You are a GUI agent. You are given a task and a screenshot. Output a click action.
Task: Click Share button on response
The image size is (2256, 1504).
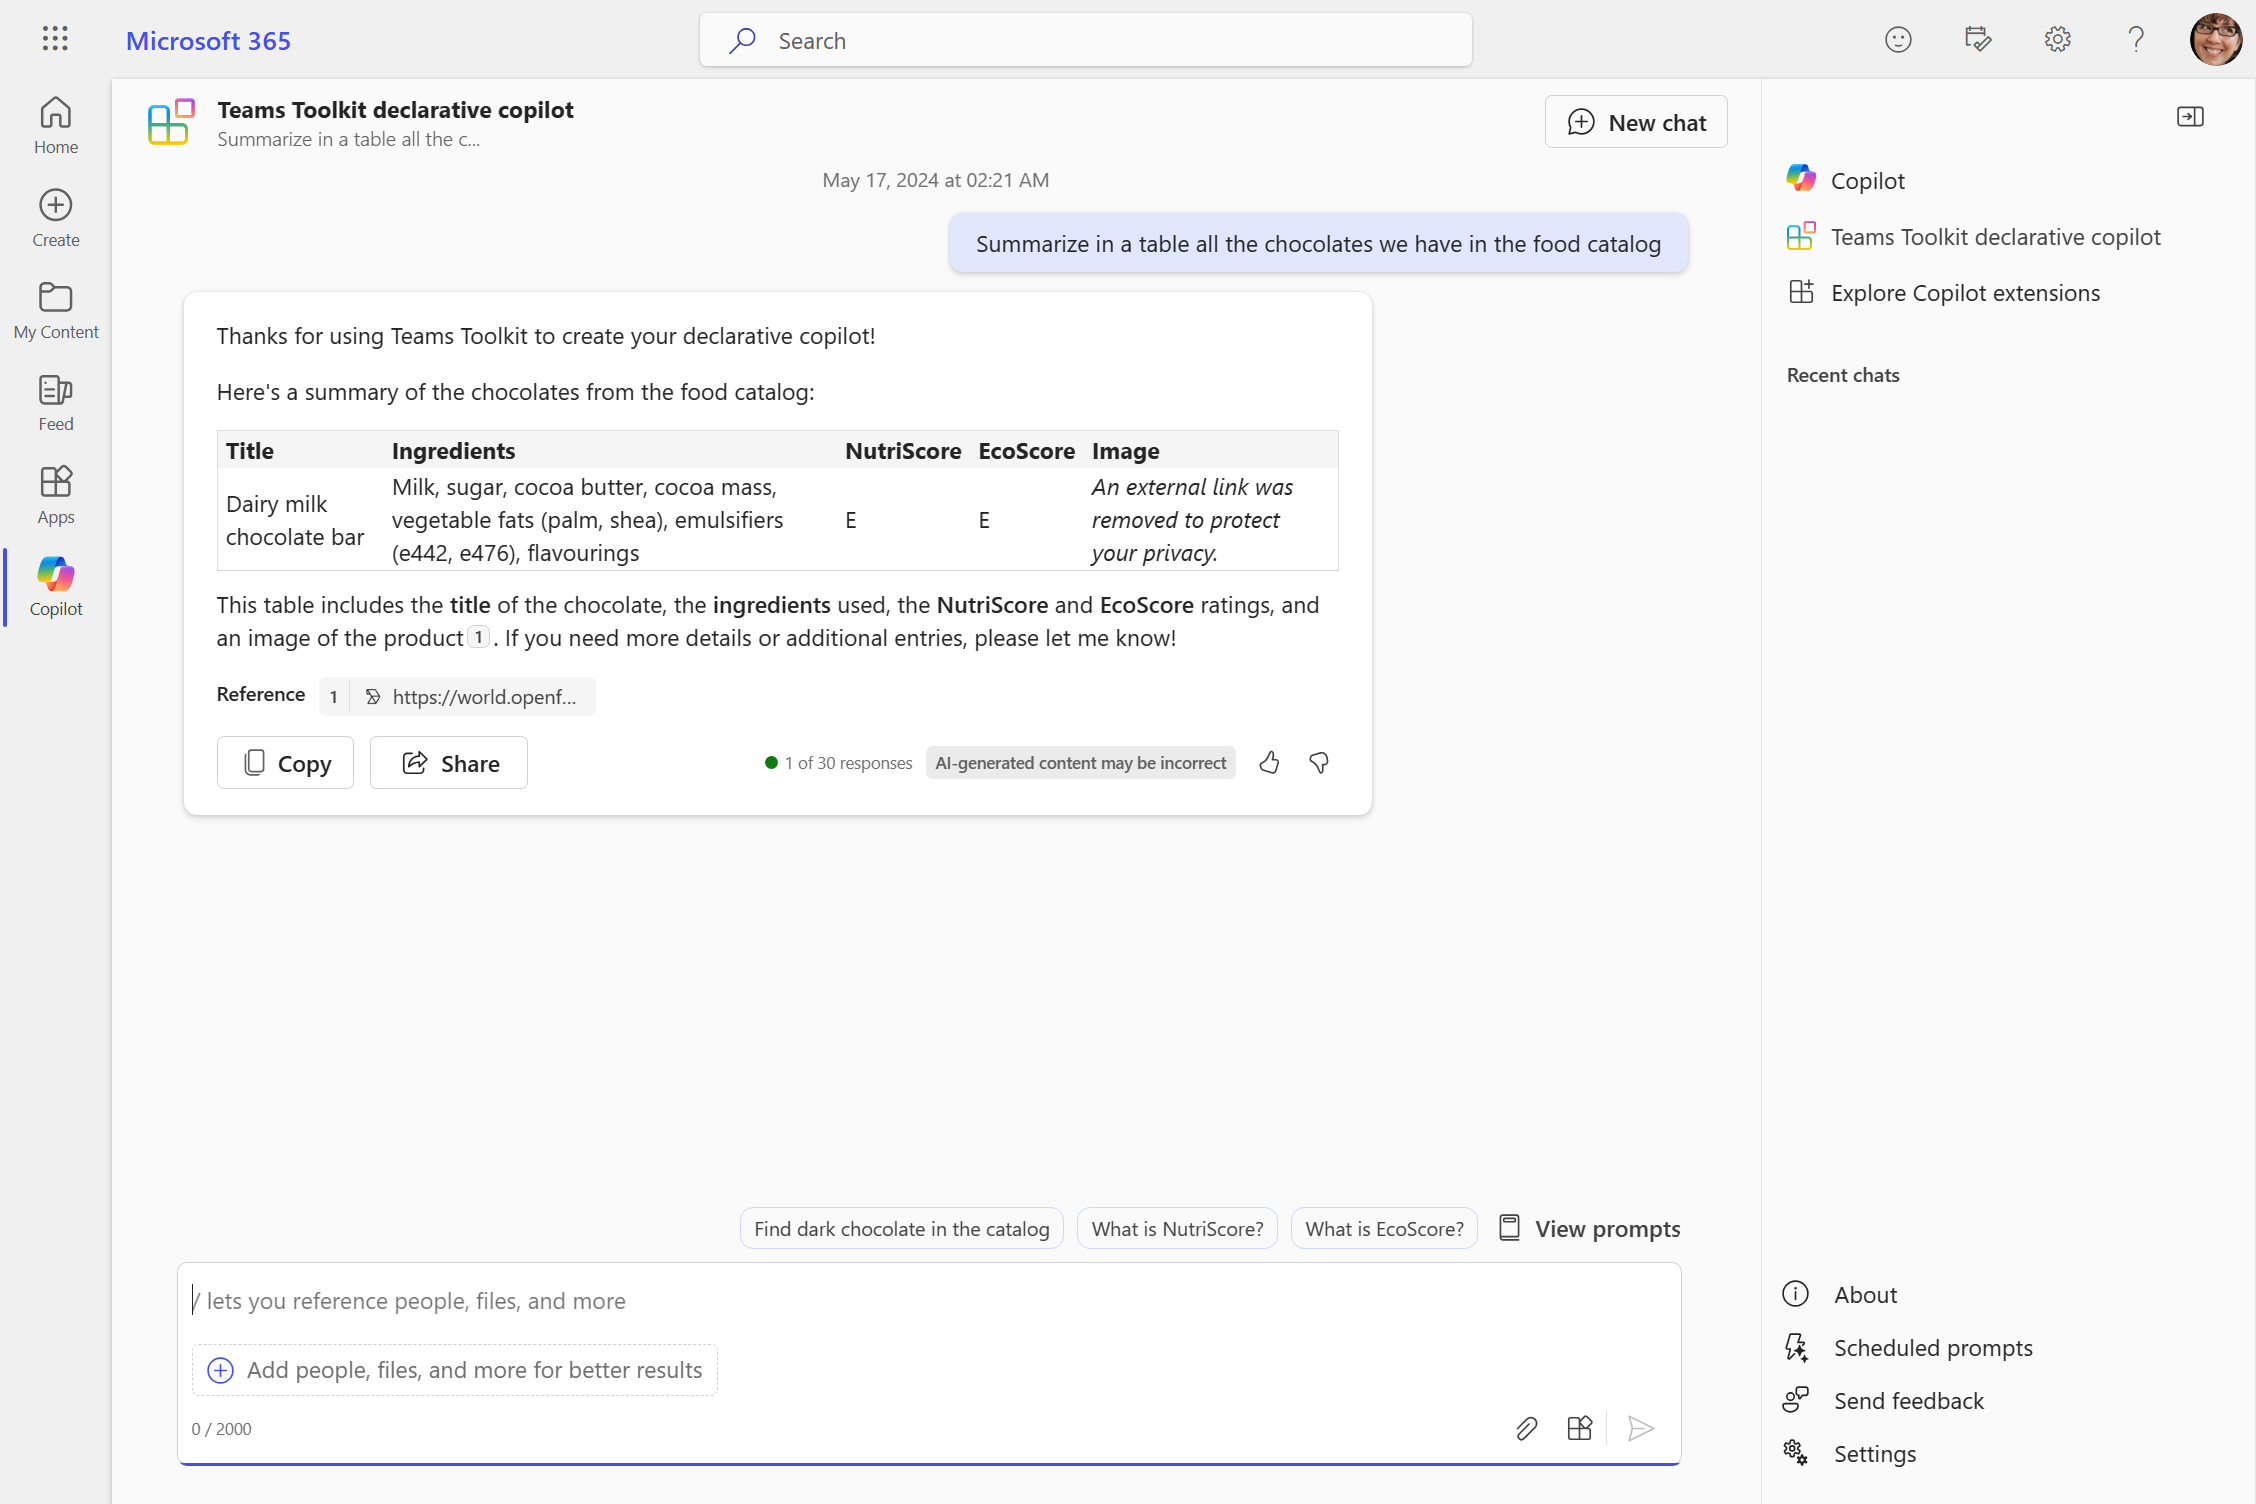pyautogui.click(x=448, y=762)
